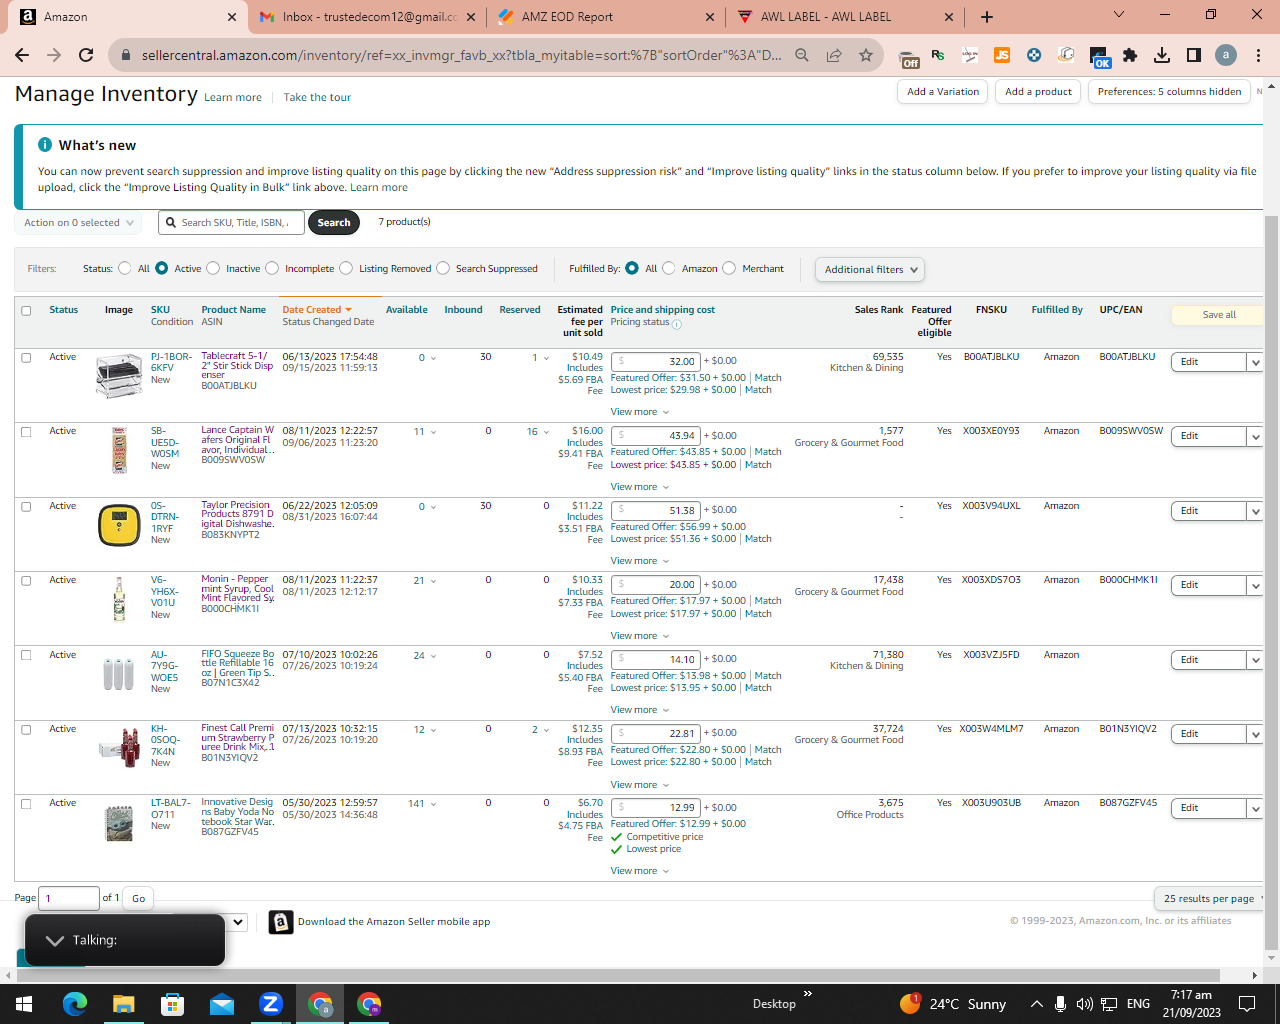Click the Add a product button
1280x1024 pixels.
click(x=1038, y=92)
